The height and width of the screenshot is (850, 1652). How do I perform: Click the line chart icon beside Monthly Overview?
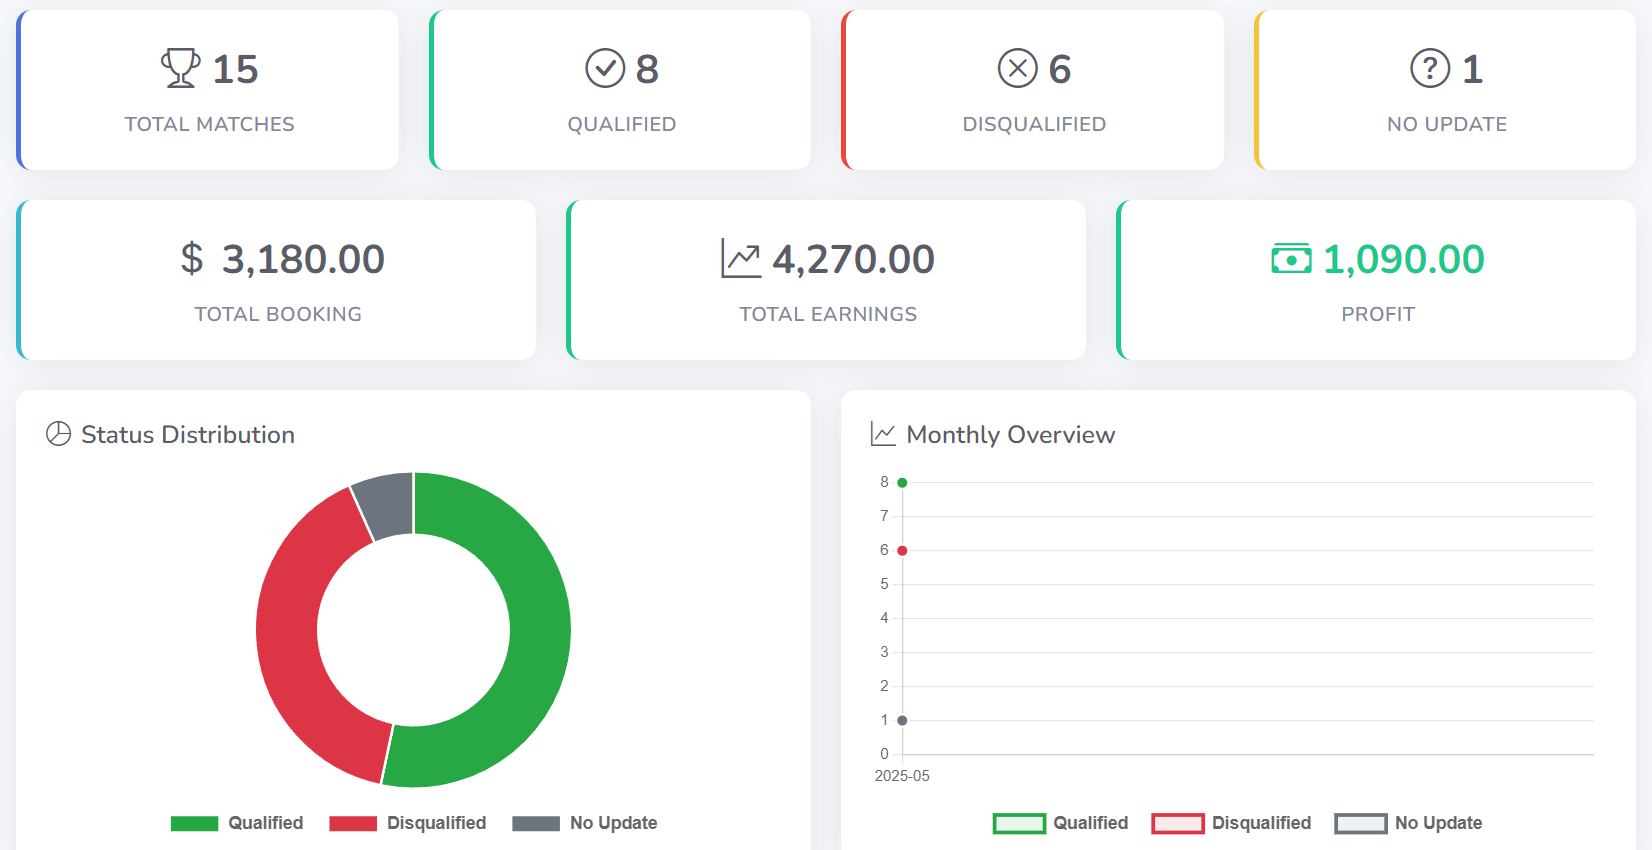883,434
